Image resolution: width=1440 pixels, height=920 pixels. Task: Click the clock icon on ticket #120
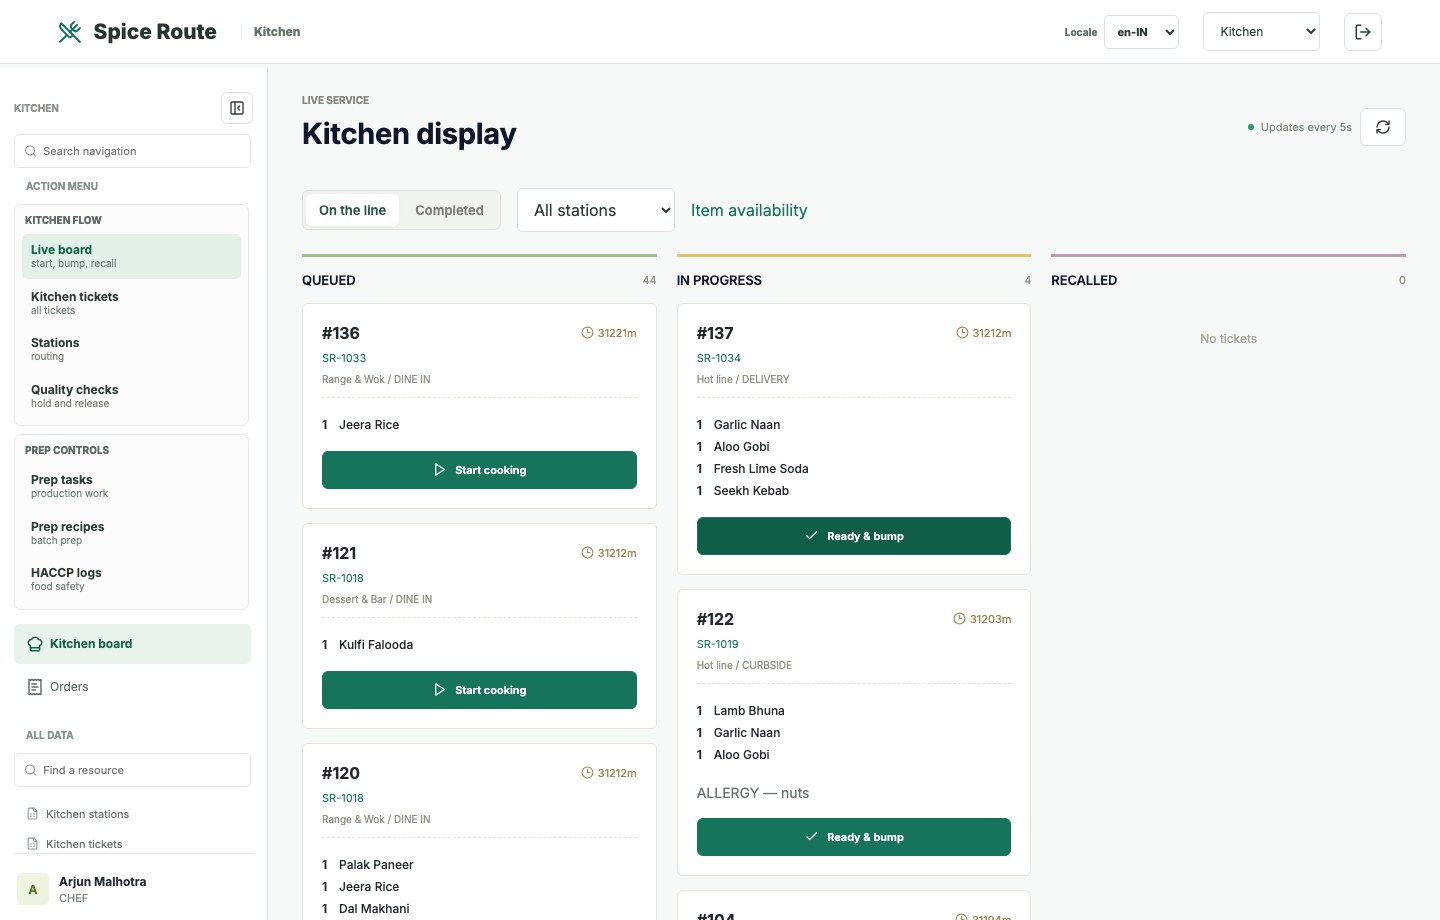point(588,773)
